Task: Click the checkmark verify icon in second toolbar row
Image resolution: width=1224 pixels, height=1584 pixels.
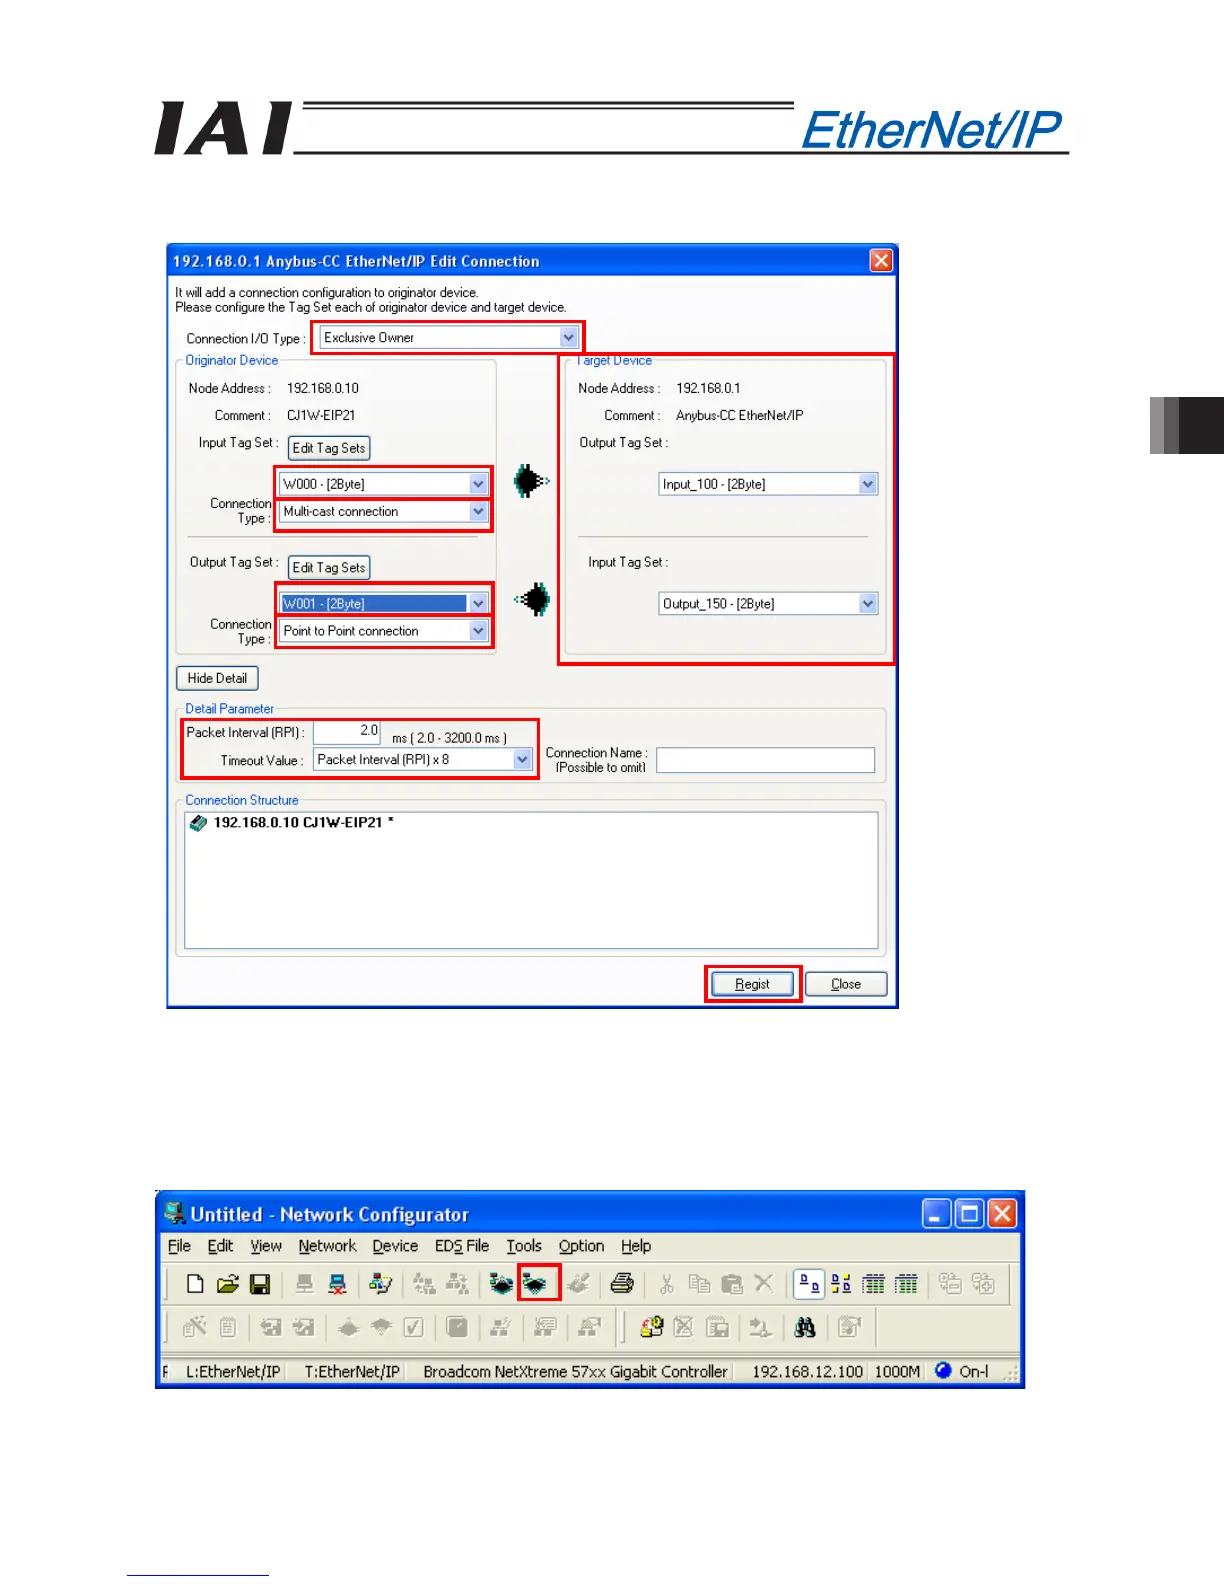Action: coord(414,1327)
